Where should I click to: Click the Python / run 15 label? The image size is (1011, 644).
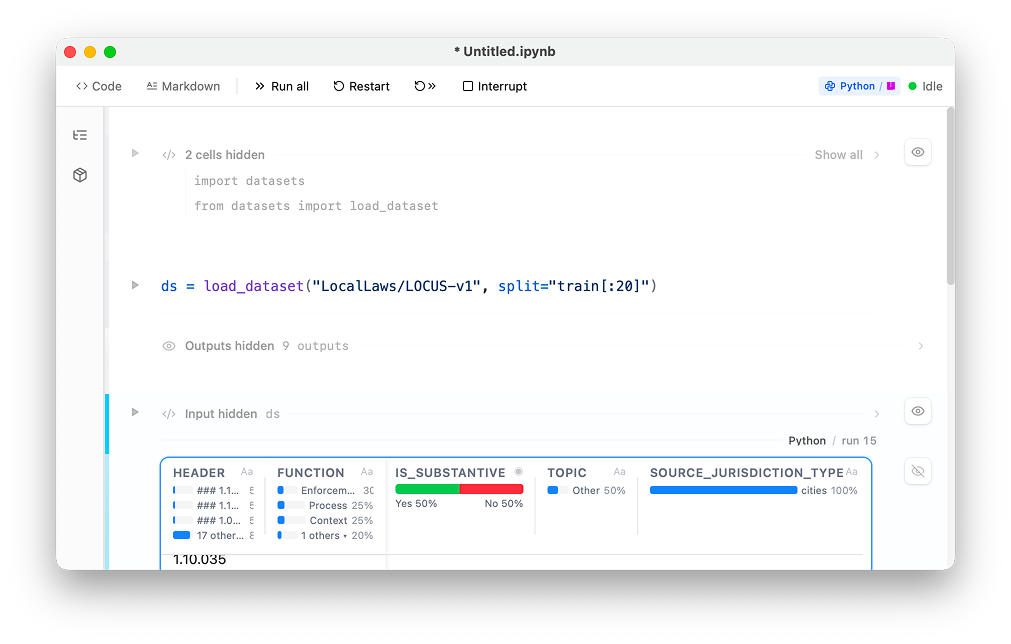click(x=832, y=441)
